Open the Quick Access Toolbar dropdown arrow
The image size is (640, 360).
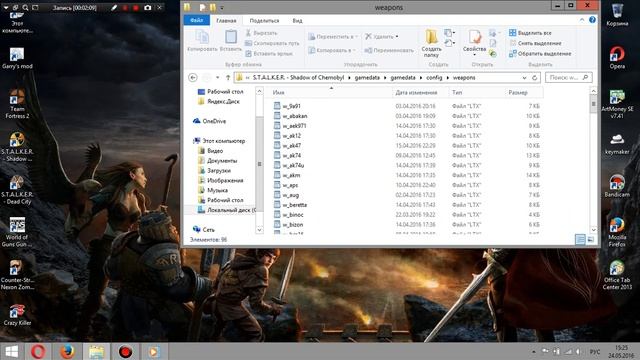[222, 7]
